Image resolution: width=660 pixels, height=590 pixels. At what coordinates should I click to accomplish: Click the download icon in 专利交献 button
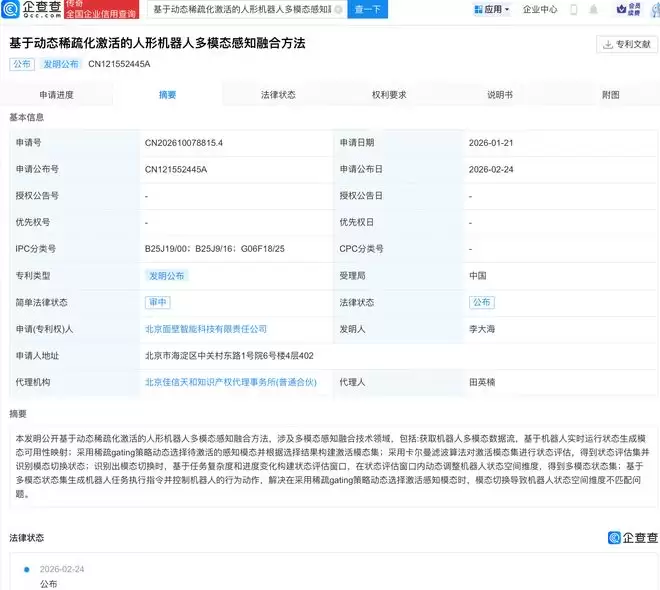(608, 45)
